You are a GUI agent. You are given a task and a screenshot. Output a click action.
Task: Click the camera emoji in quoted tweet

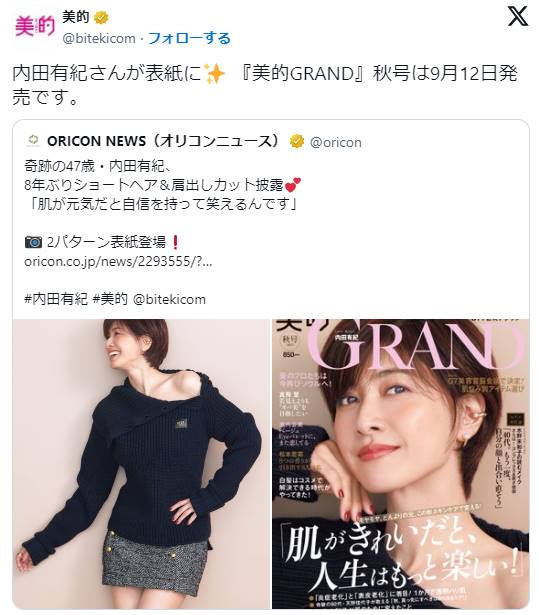pyautogui.click(x=33, y=242)
